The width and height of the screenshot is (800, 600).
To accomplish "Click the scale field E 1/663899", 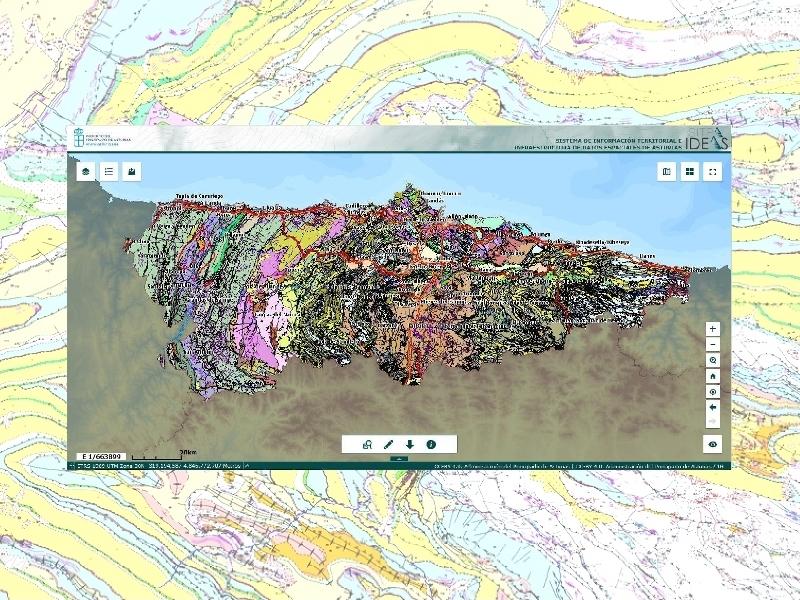I will tap(101, 456).
